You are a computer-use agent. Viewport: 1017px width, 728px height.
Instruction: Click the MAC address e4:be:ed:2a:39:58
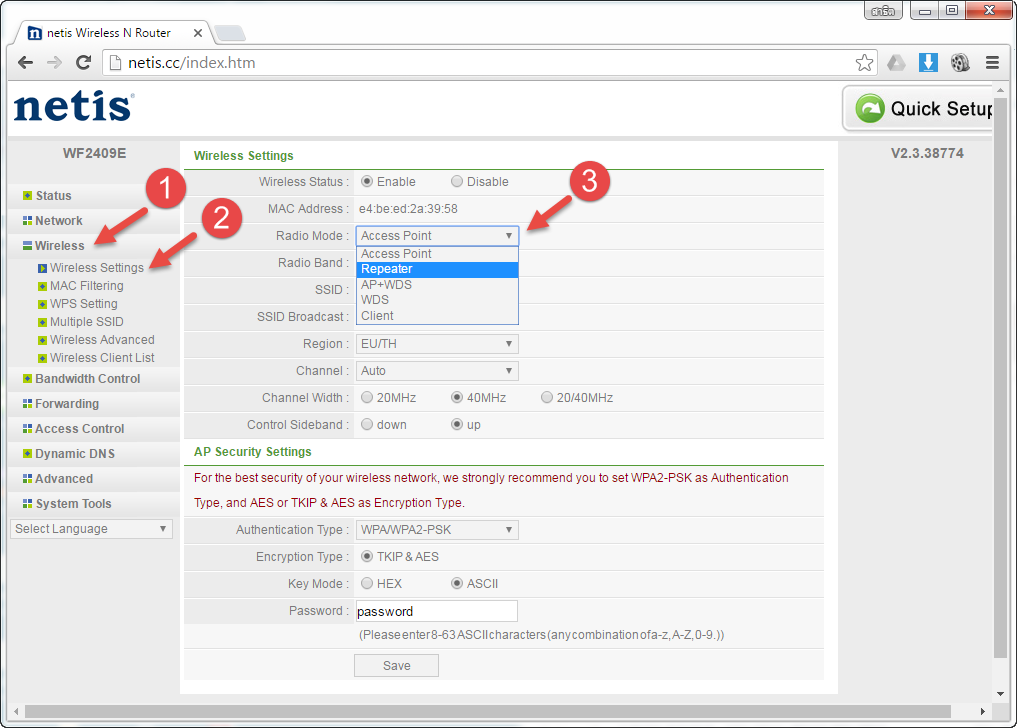point(408,209)
